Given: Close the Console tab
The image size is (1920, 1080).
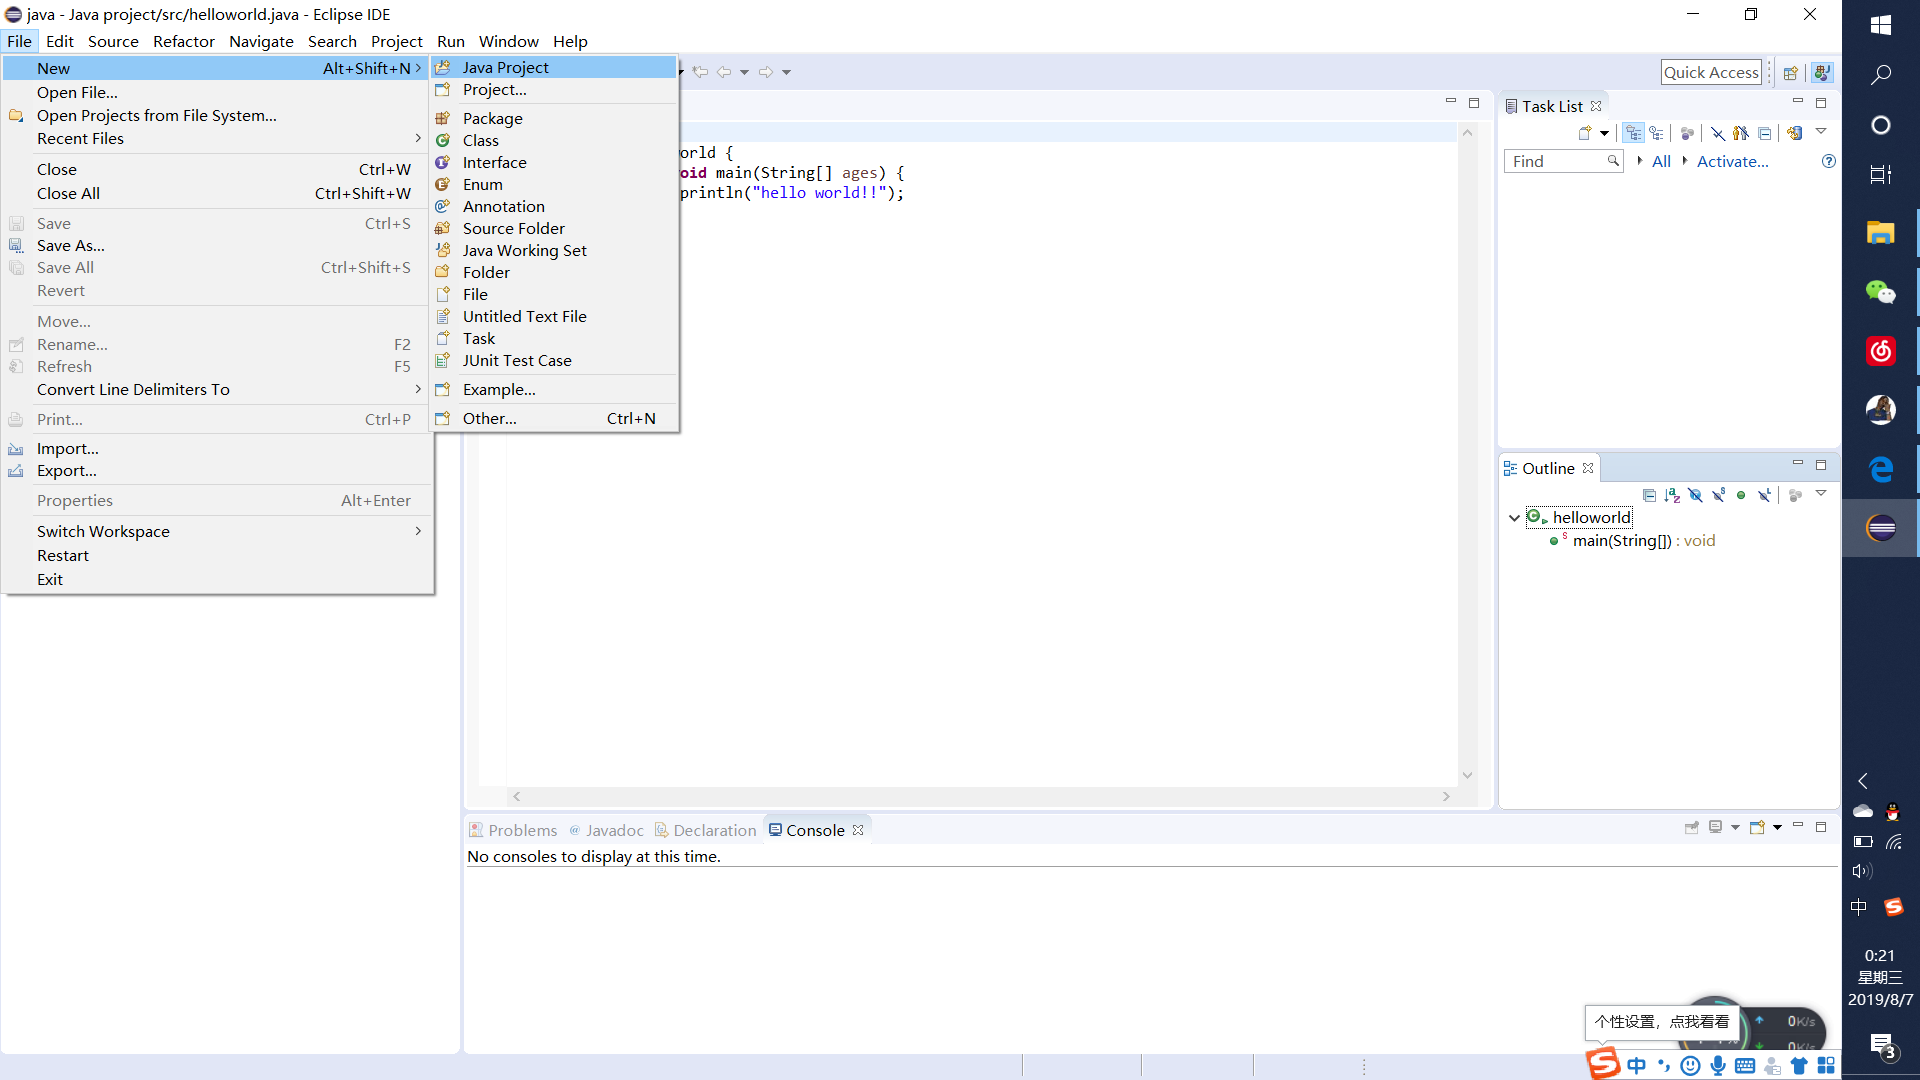Looking at the screenshot, I should [858, 830].
